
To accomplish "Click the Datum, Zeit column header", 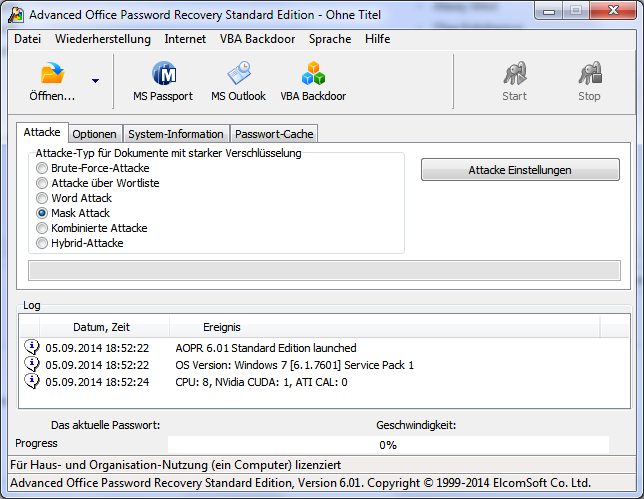I will [101, 327].
